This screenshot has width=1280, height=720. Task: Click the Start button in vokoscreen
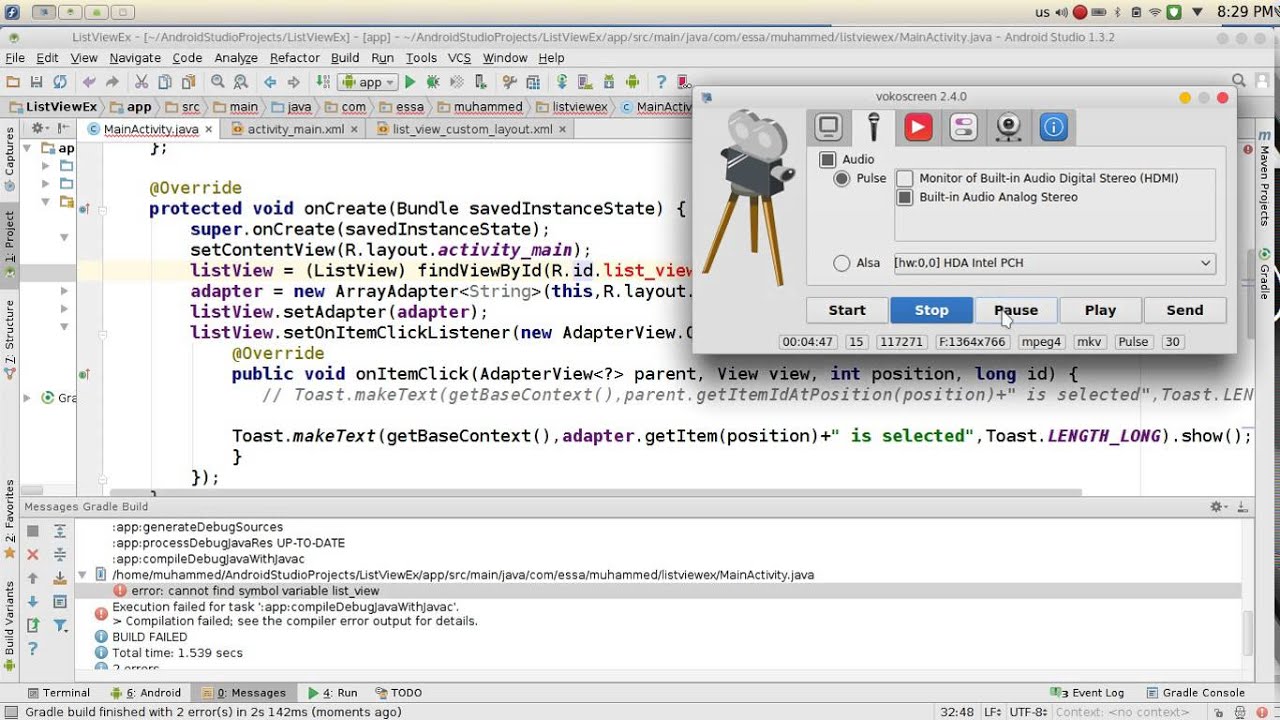(847, 310)
